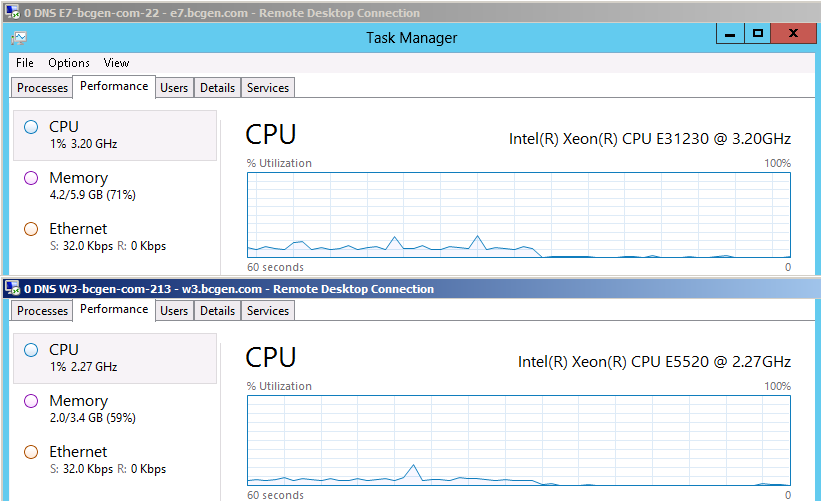Open Services tab in top window
Screen dimensions: 821x501
[268, 88]
